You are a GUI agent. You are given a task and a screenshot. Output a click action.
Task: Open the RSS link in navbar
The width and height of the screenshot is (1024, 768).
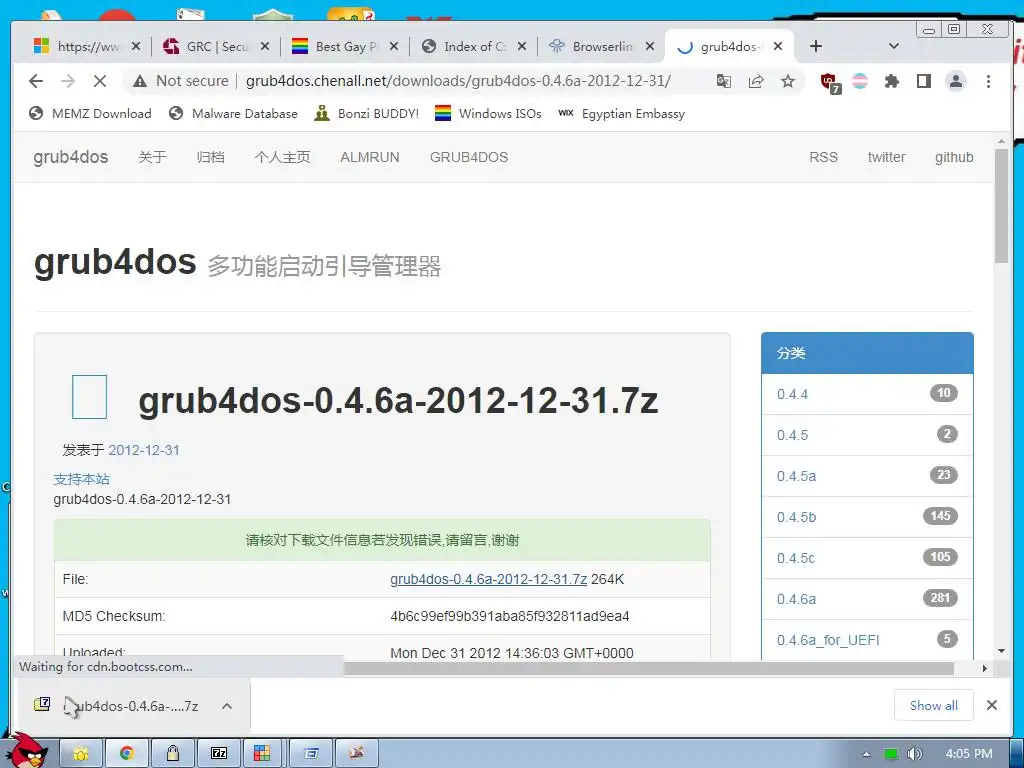tap(823, 157)
